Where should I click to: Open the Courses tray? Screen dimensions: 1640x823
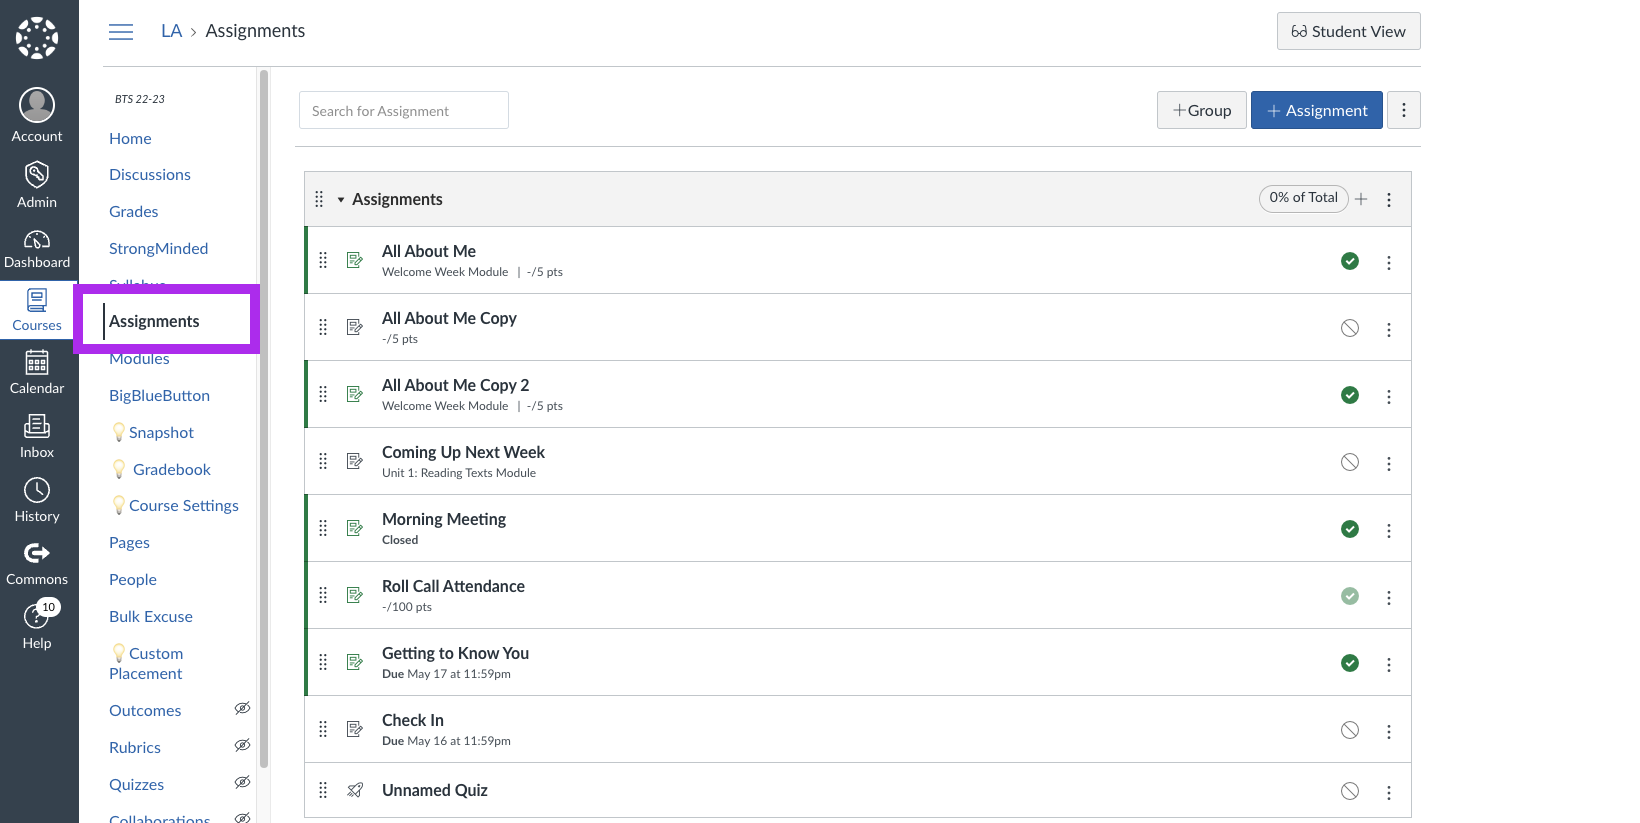(37, 310)
